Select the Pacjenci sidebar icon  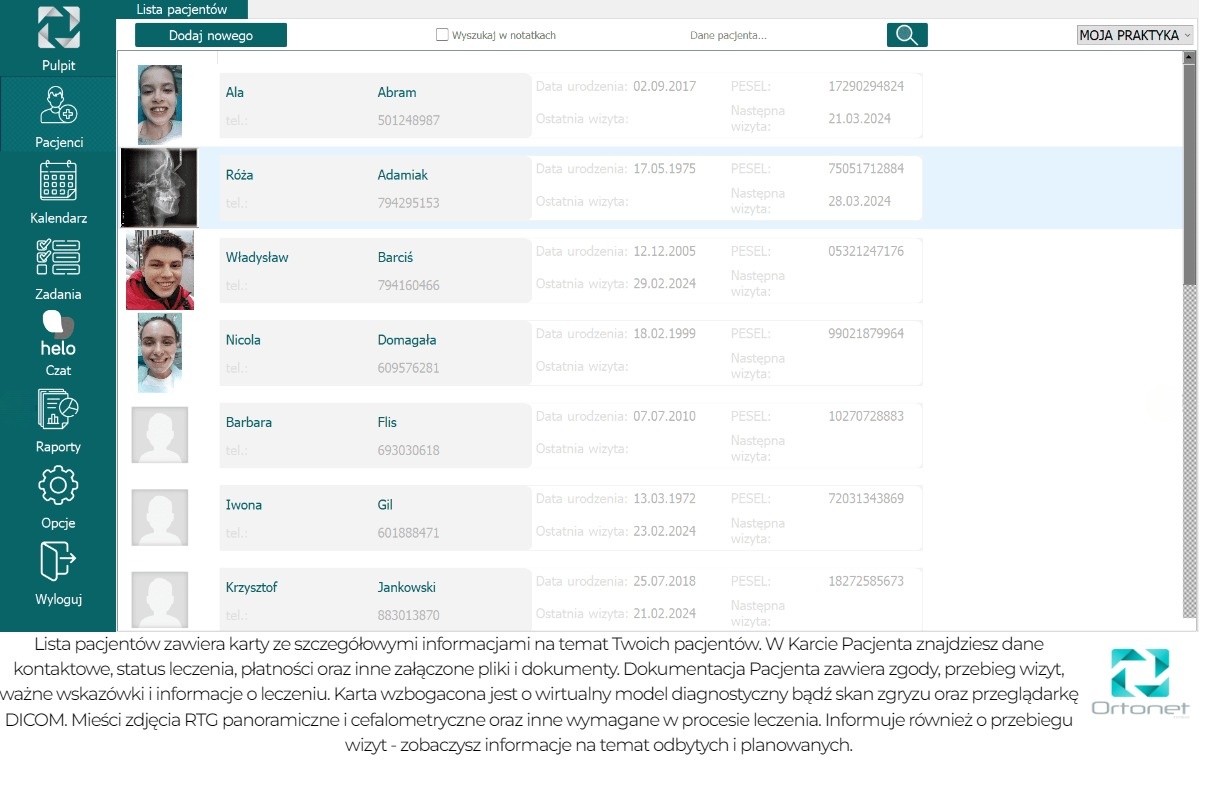pyautogui.click(x=58, y=105)
